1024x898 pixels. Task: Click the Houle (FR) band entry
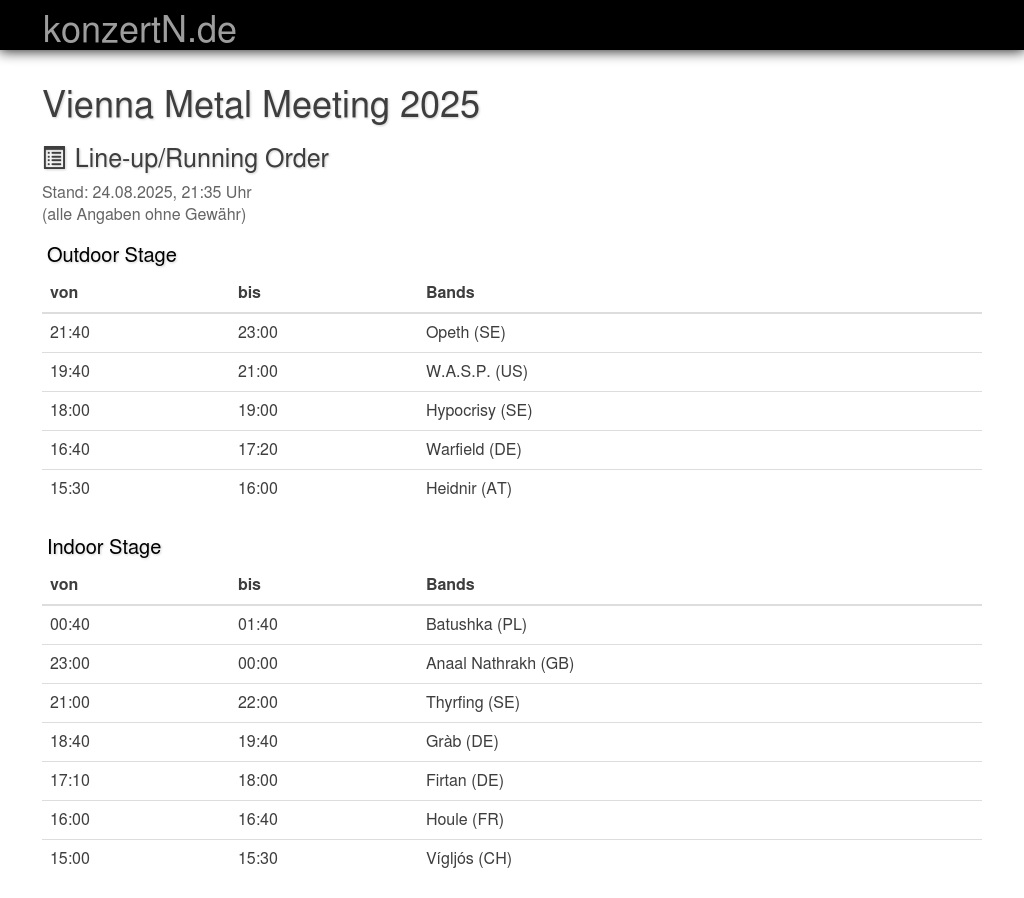[464, 820]
